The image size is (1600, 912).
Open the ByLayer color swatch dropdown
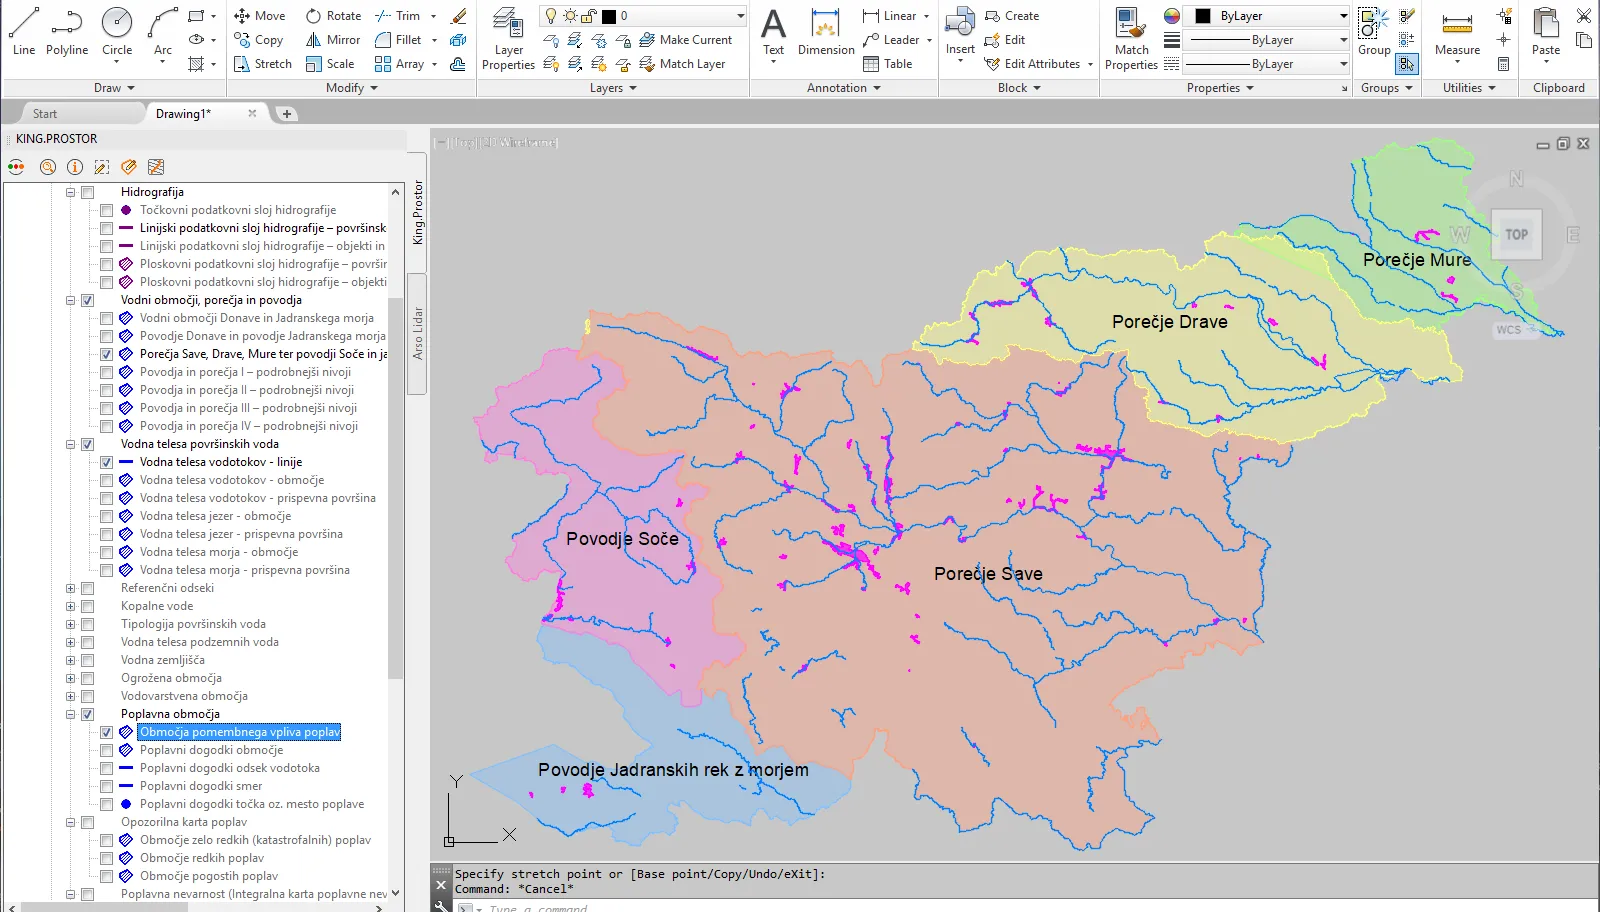tap(1343, 16)
